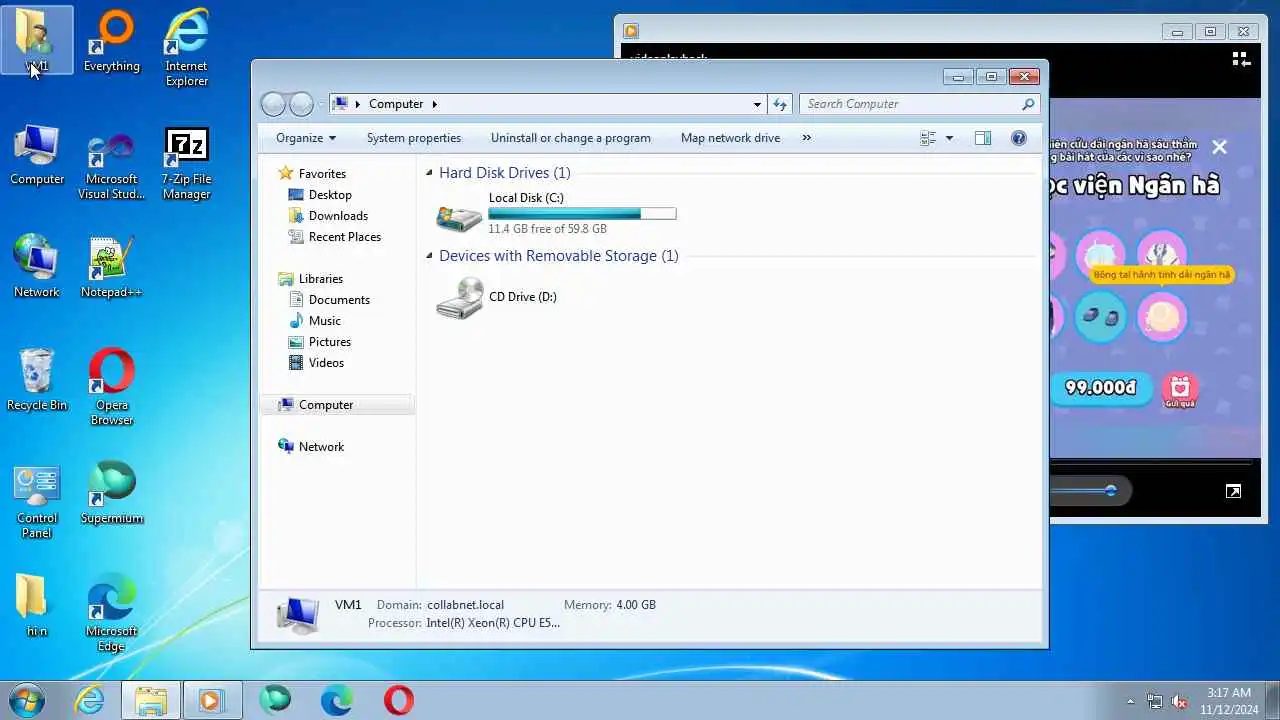Change view with the view icon
Viewport: 1280px width, 720px height.
928,138
